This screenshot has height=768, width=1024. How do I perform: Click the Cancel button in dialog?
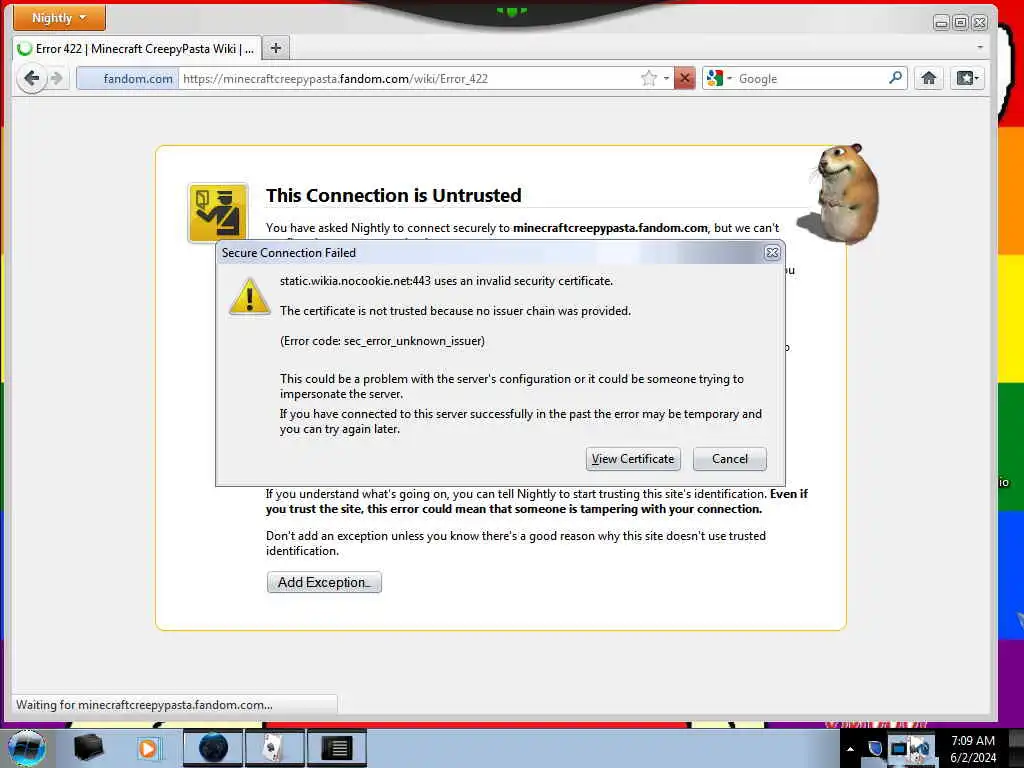point(729,458)
